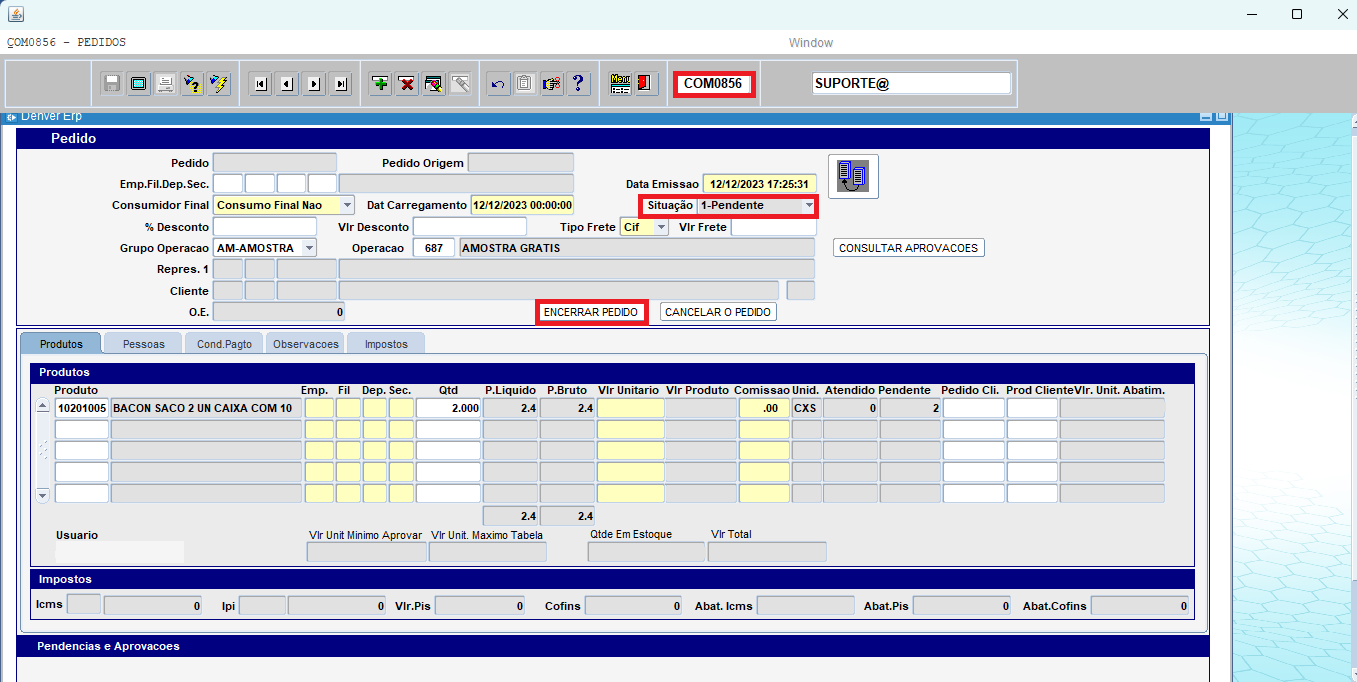The width and height of the screenshot is (1357, 682).
Task: Click the SUPORTE@ user field
Action: pos(912,84)
